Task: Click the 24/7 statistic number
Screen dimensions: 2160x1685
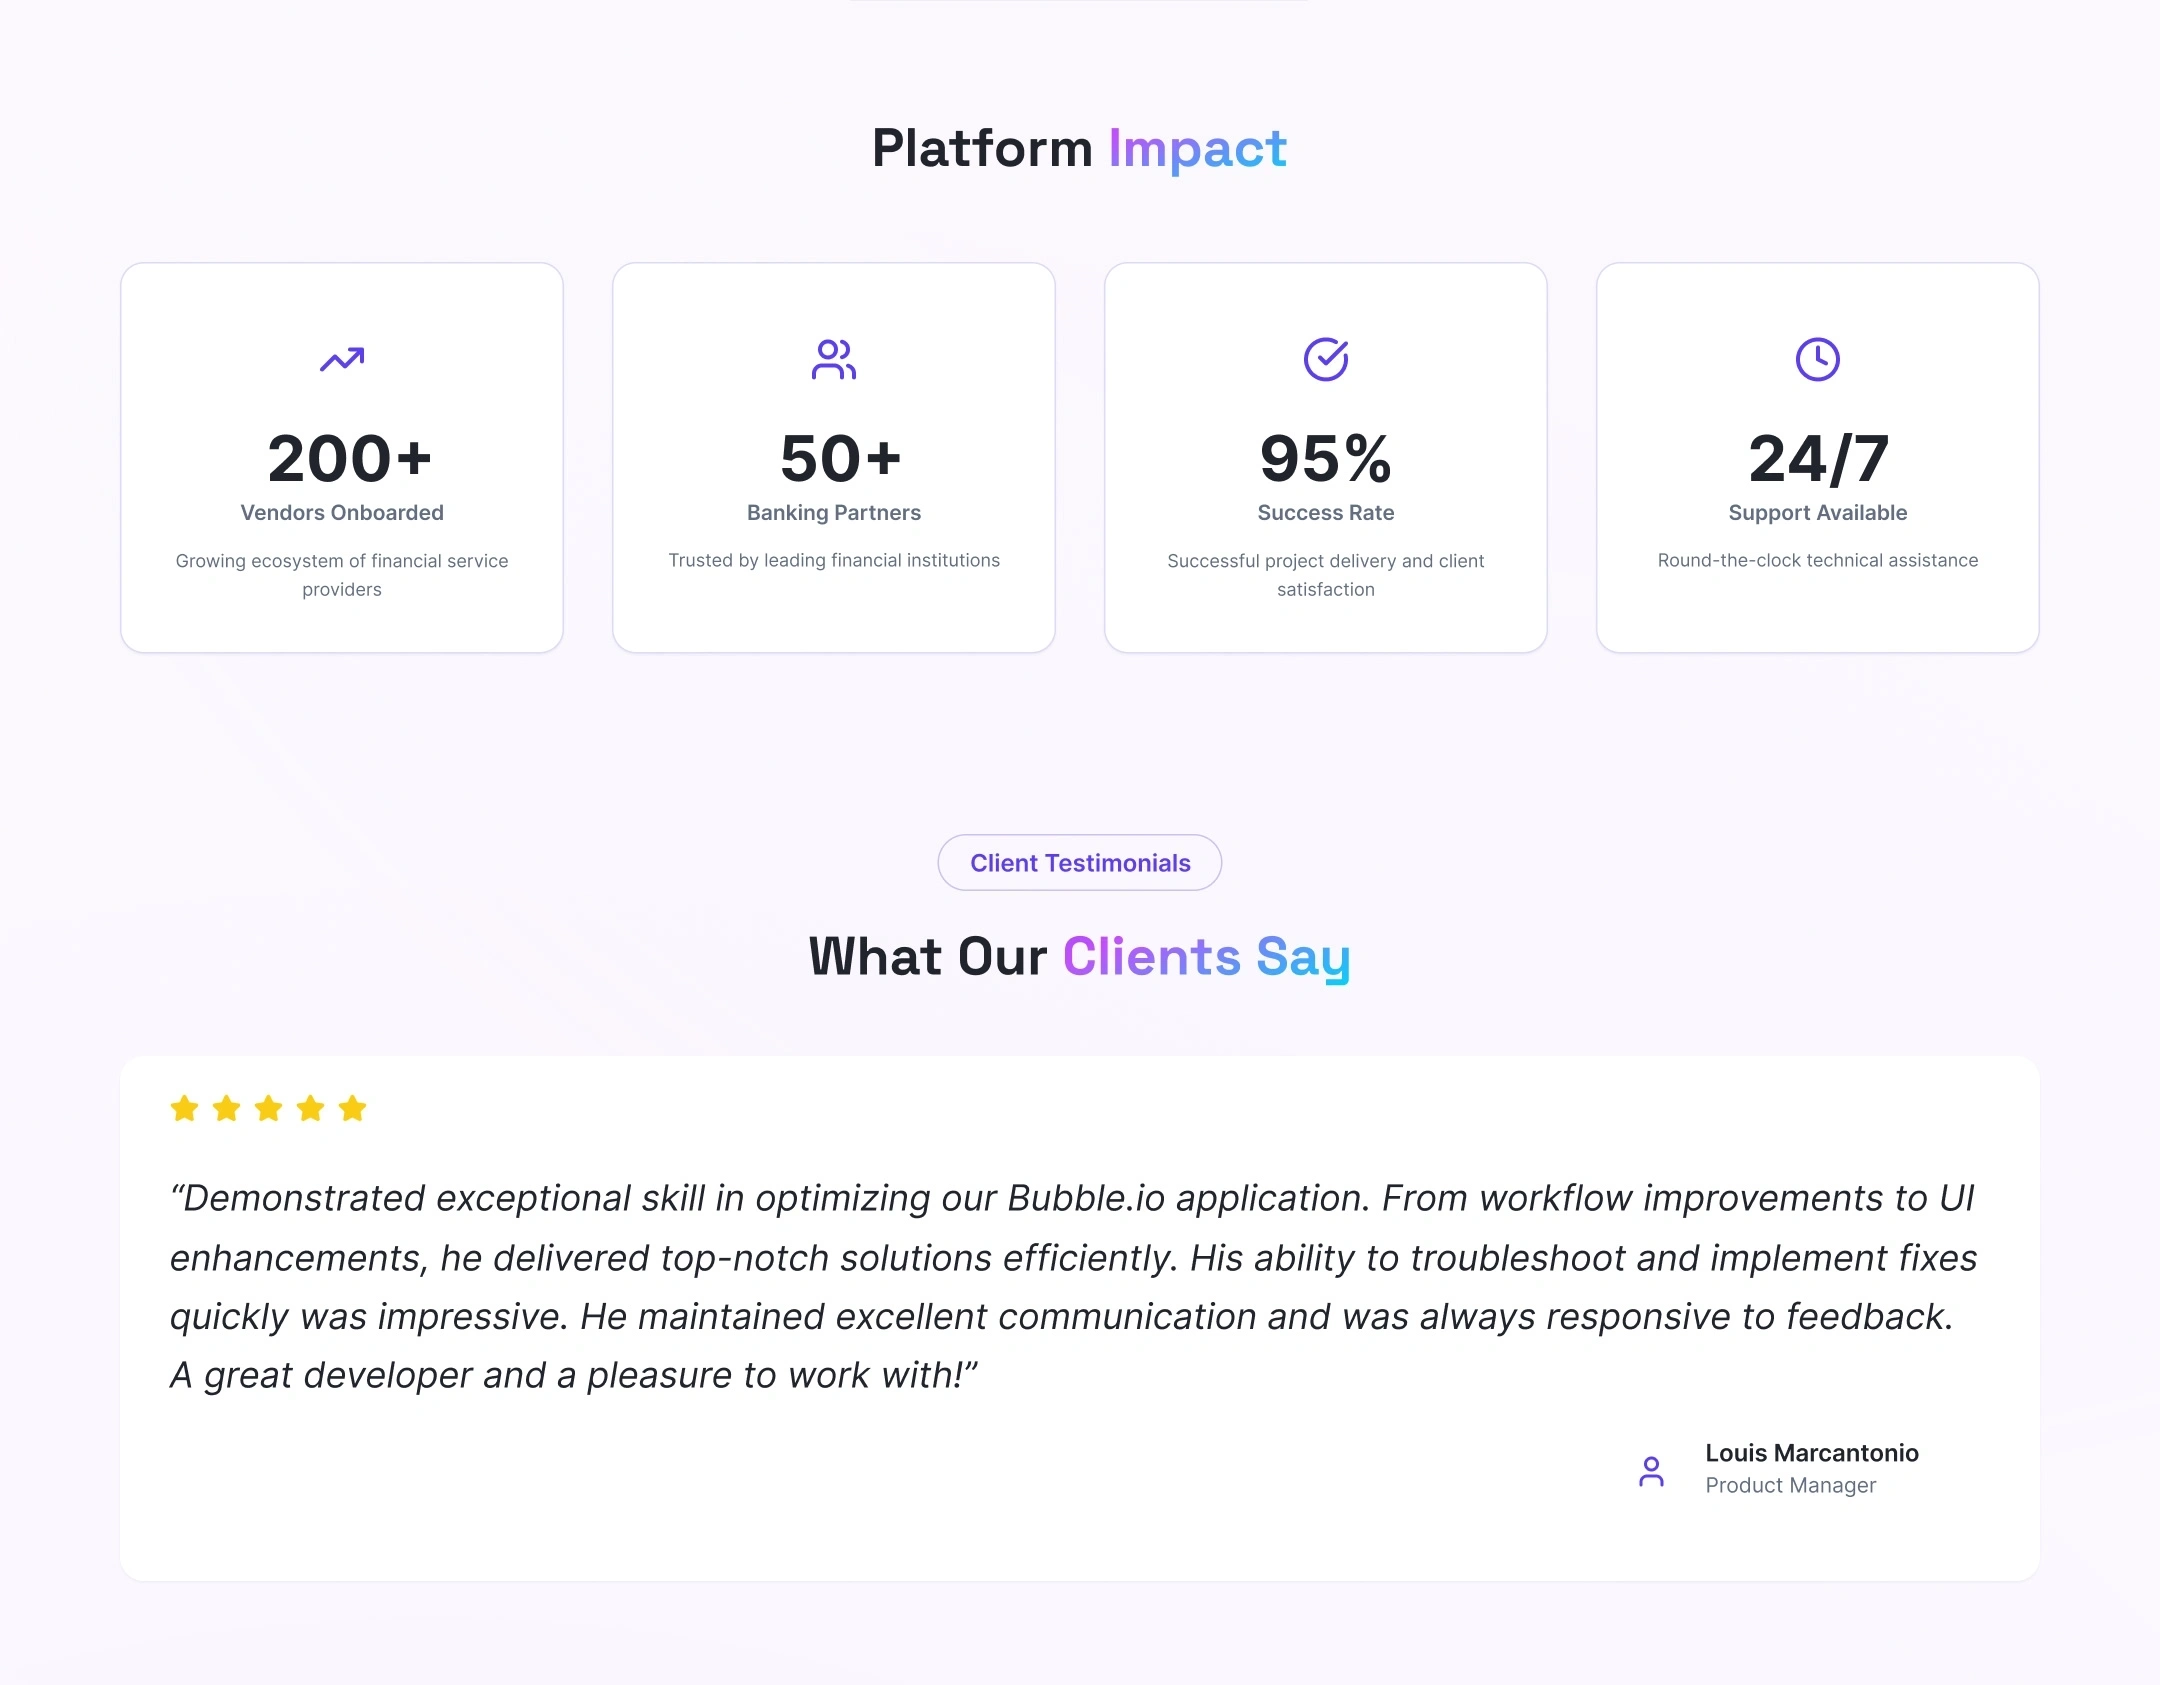Action: pos(1818,458)
